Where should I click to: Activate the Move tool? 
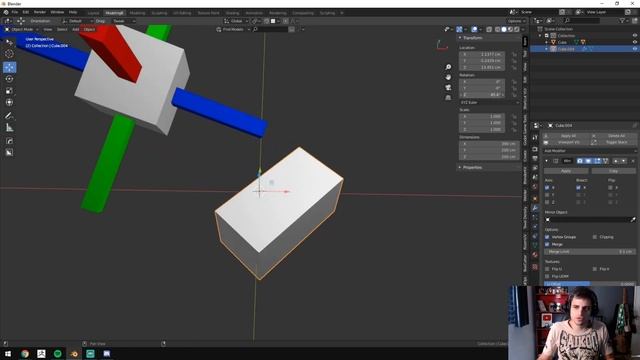(x=9, y=67)
